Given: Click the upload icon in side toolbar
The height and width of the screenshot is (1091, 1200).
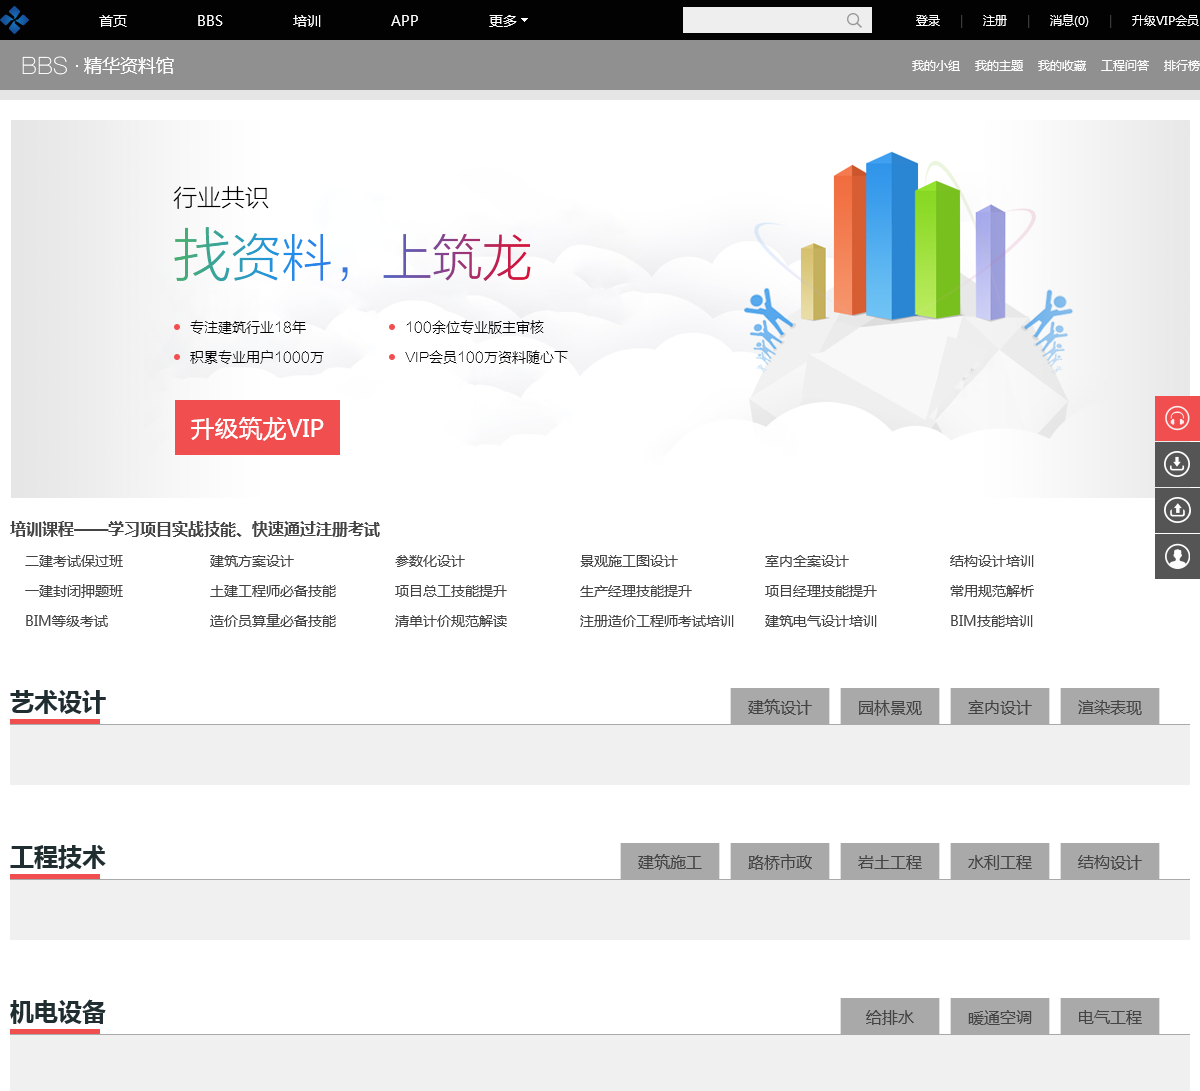Looking at the screenshot, I should (1177, 510).
